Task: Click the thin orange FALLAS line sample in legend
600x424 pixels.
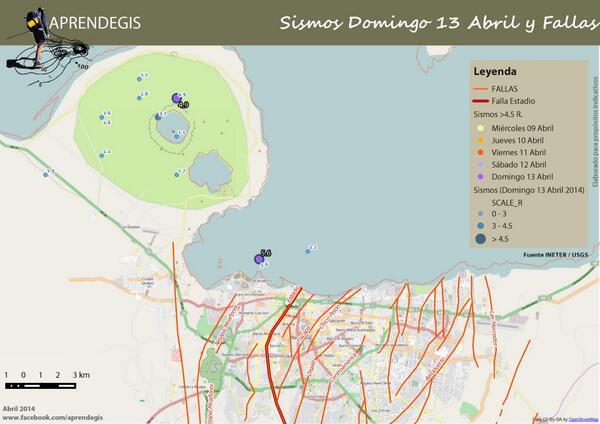Action: pyautogui.click(x=481, y=89)
